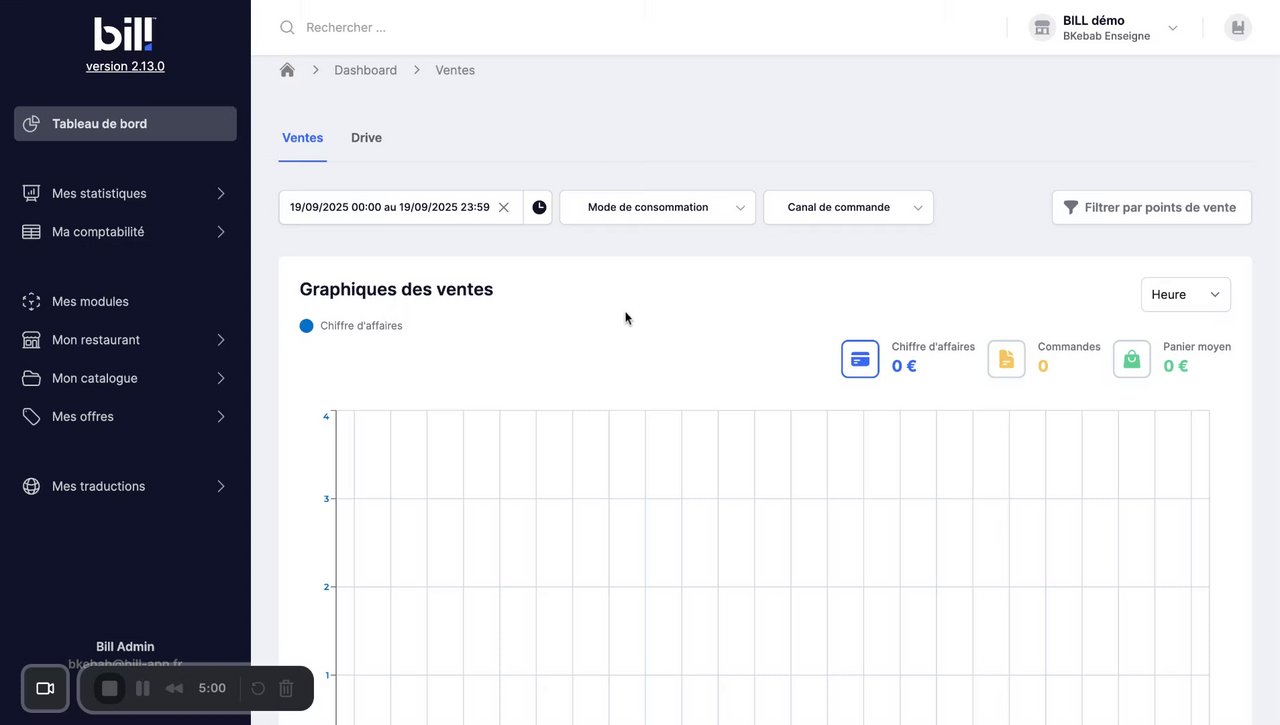The width and height of the screenshot is (1280, 725).
Task: Open the version 2.13.0 link
Action: click(125, 66)
